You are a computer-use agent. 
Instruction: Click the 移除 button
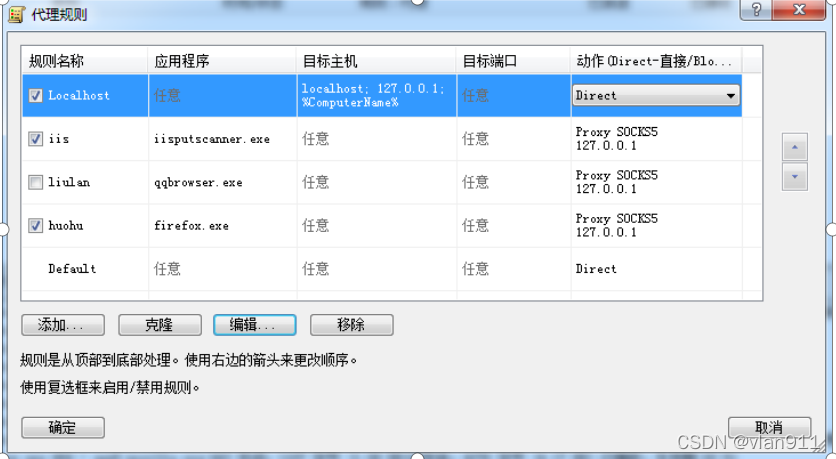coord(352,325)
